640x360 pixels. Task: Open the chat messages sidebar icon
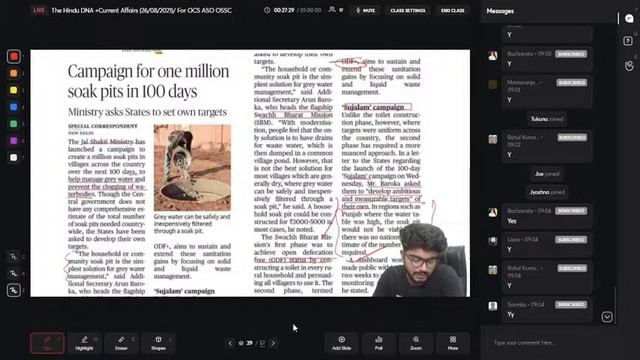[x=629, y=18]
